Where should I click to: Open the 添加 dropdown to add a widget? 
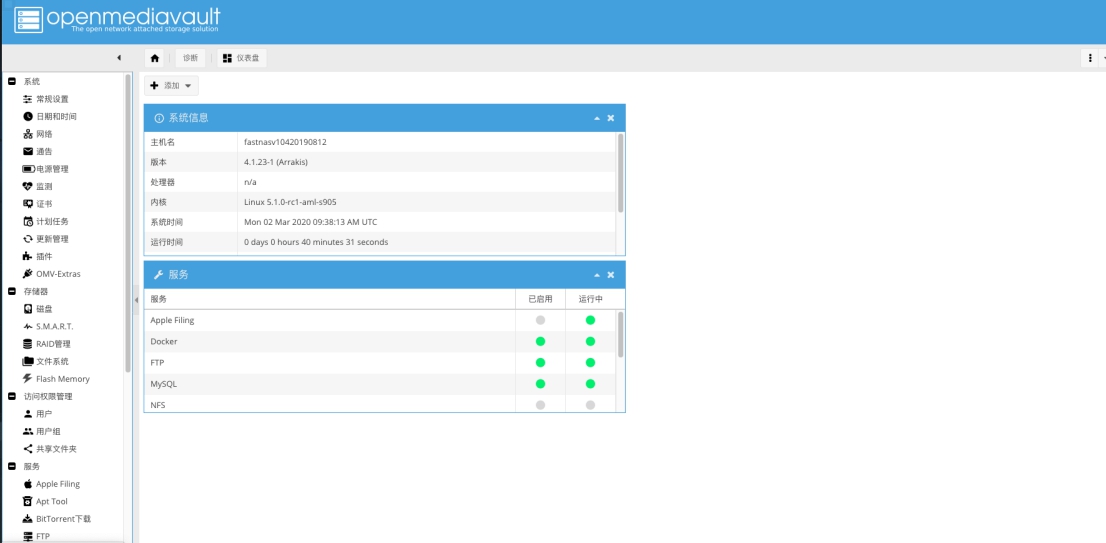coord(171,86)
